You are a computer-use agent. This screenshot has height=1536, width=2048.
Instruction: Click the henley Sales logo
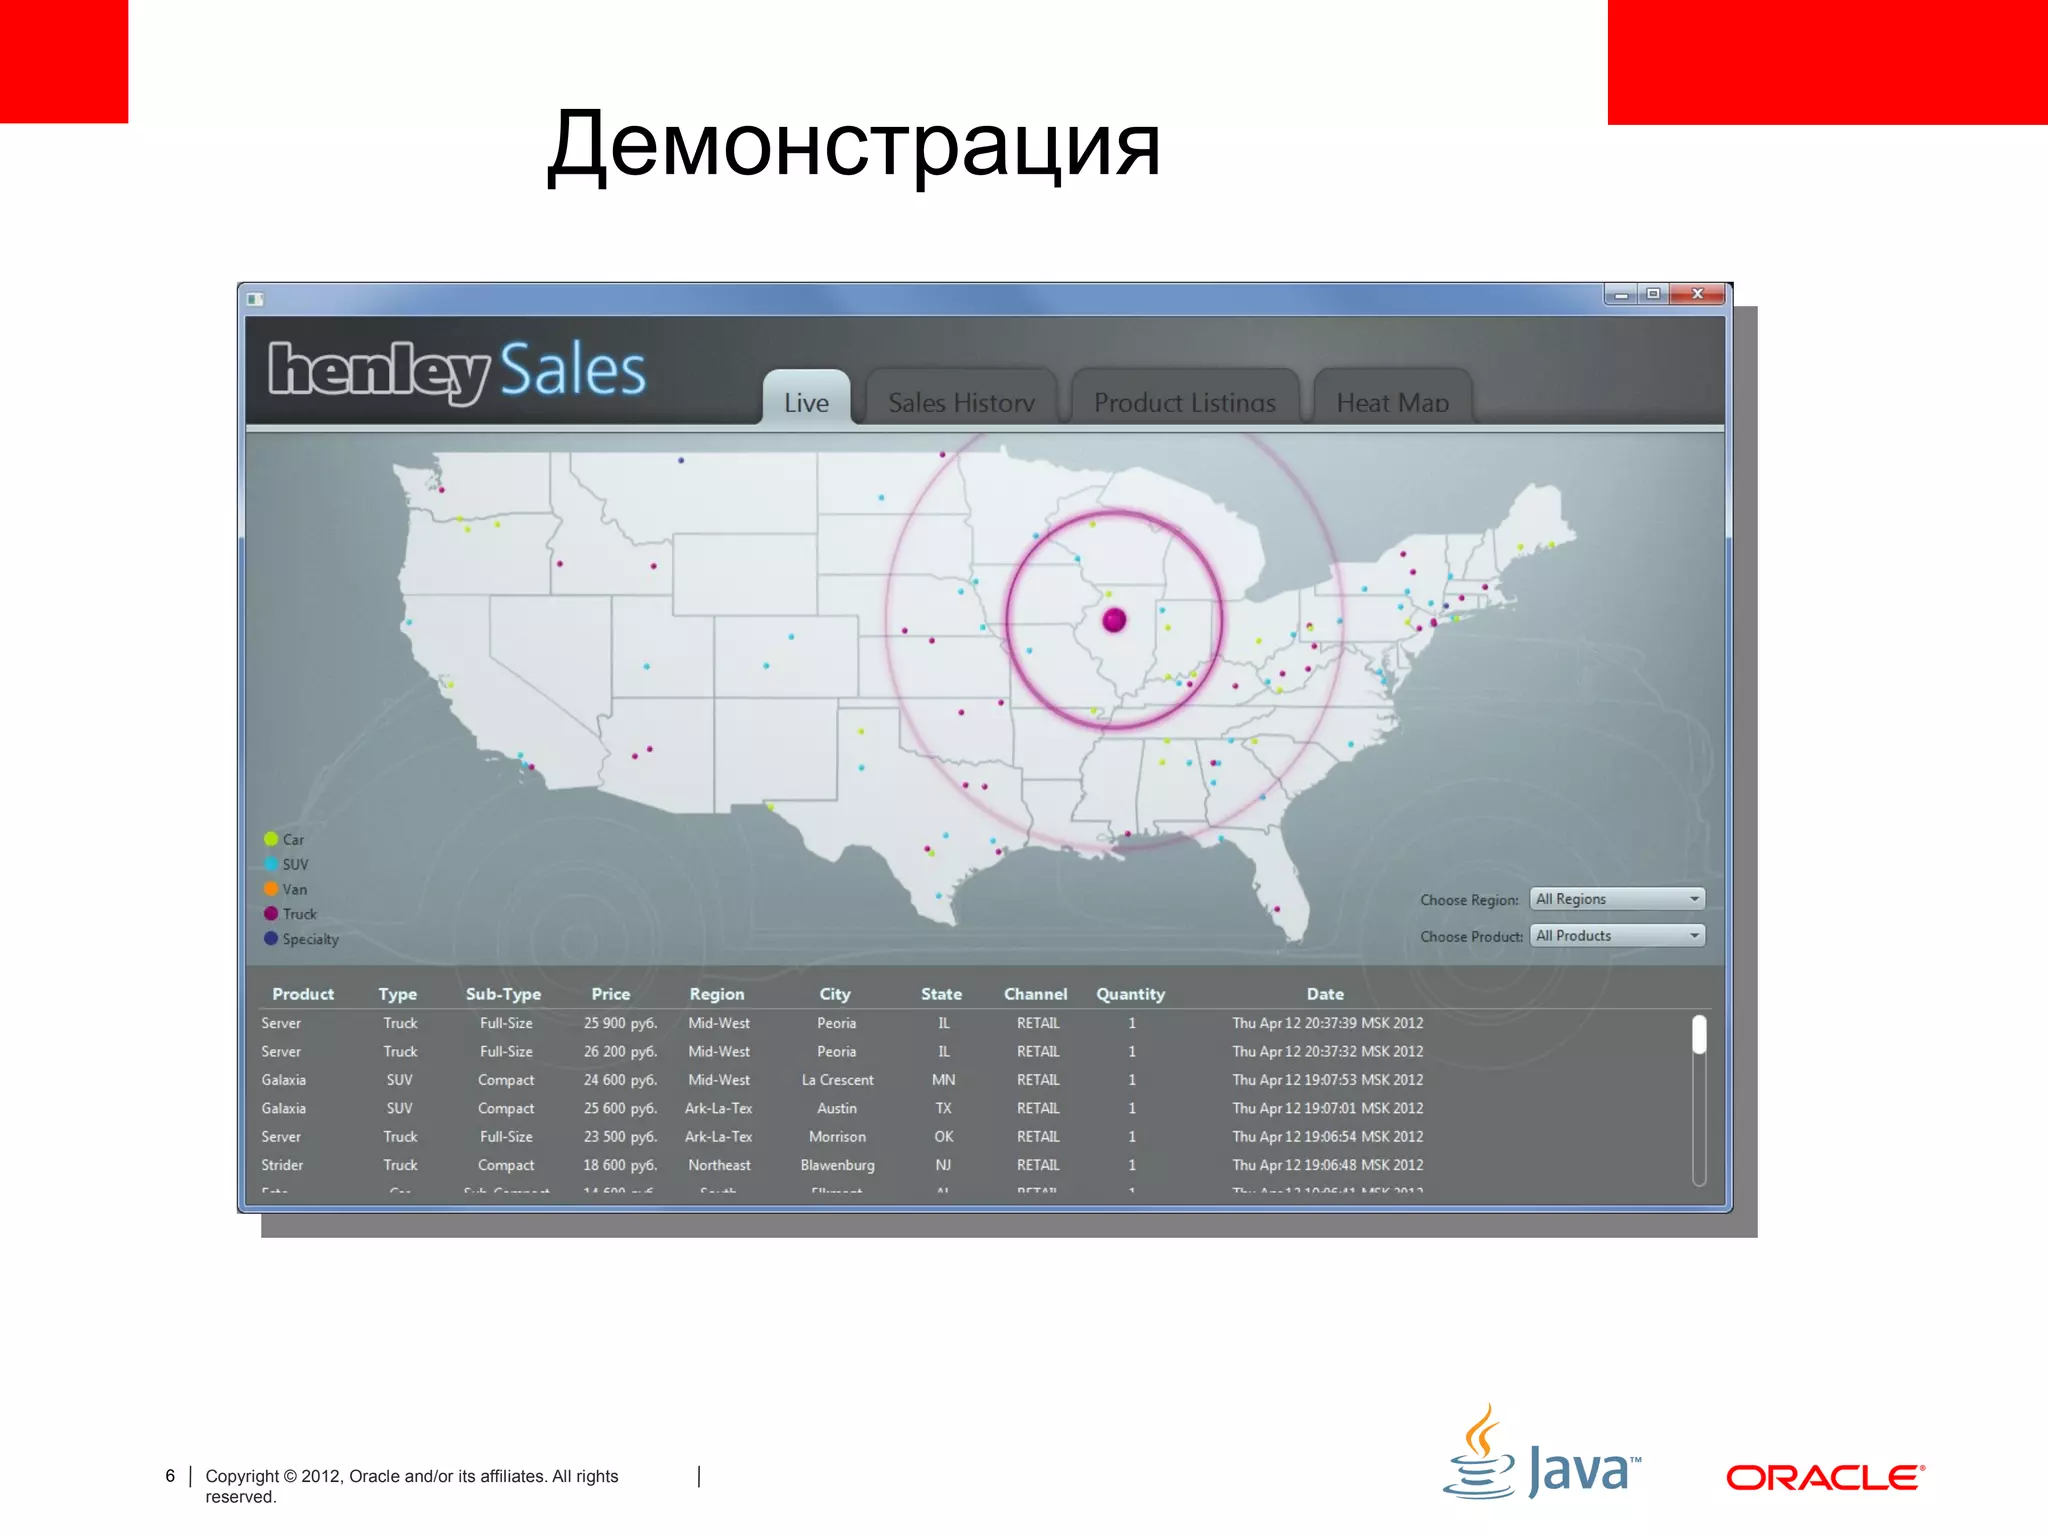click(x=457, y=371)
